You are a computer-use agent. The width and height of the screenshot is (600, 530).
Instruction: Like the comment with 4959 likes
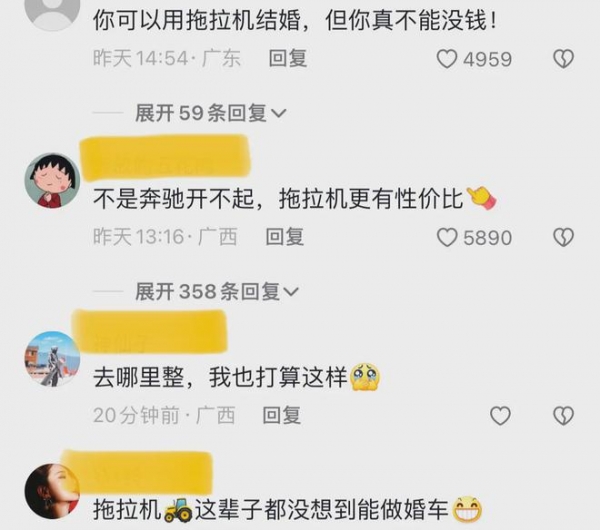click(x=447, y=59)
